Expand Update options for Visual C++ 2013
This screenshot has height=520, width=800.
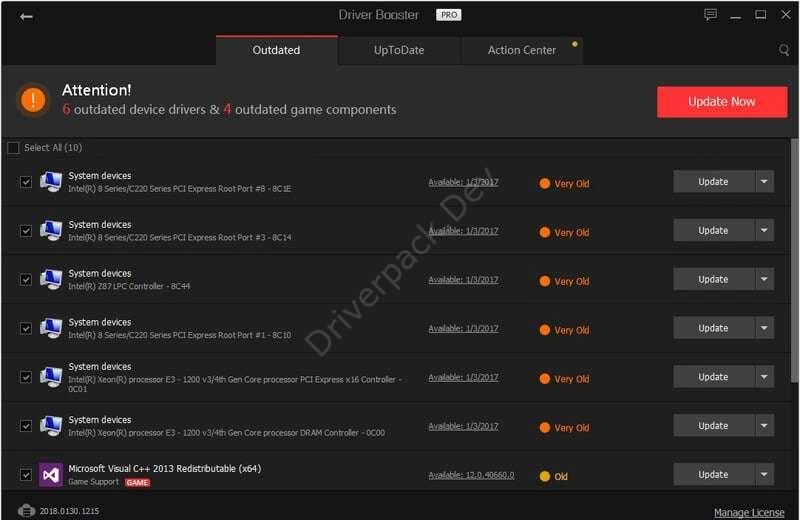click(x=764, y=475)
